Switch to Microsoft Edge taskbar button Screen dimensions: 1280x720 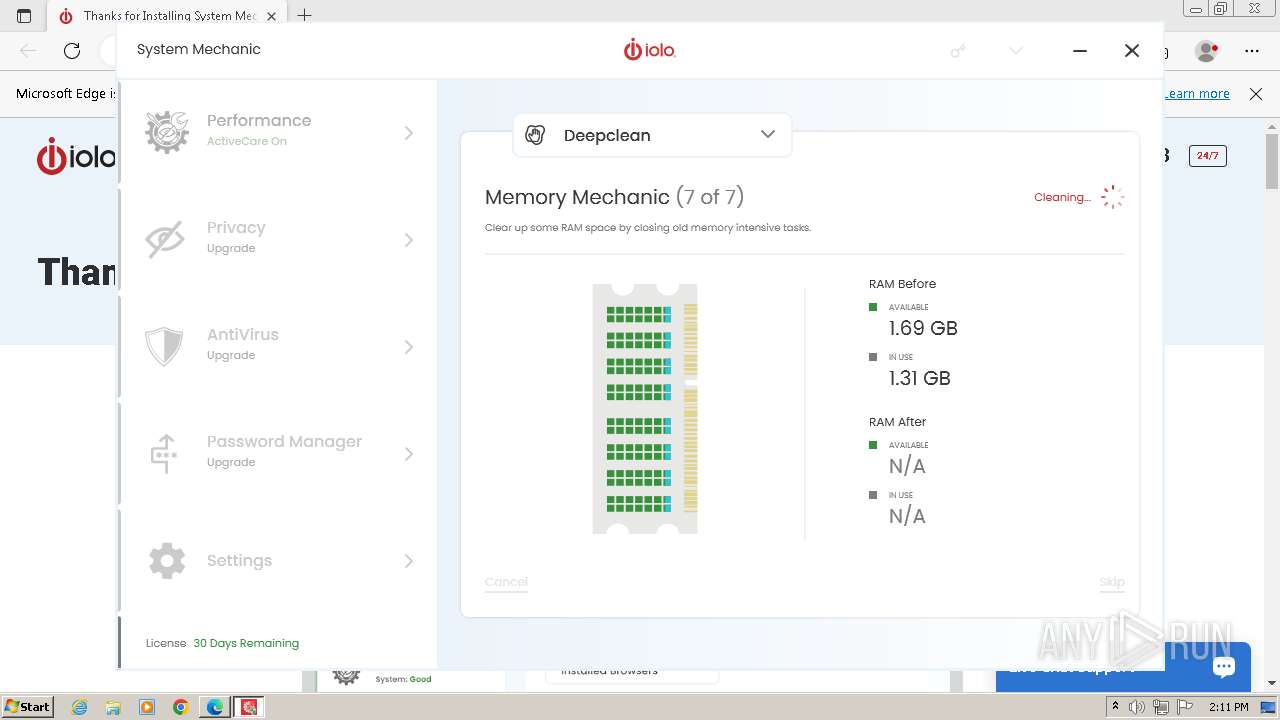(215, 707)
